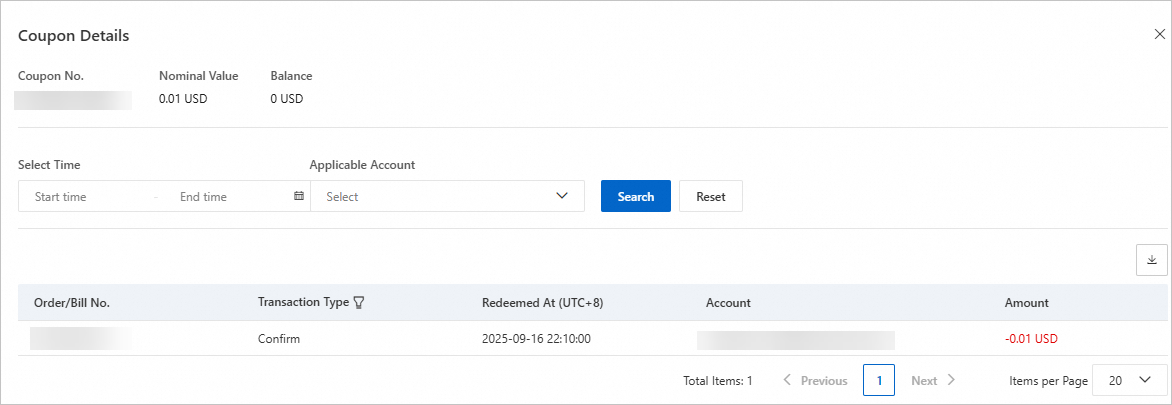
Task: Go to the Next page
Action: pos(933,380)
